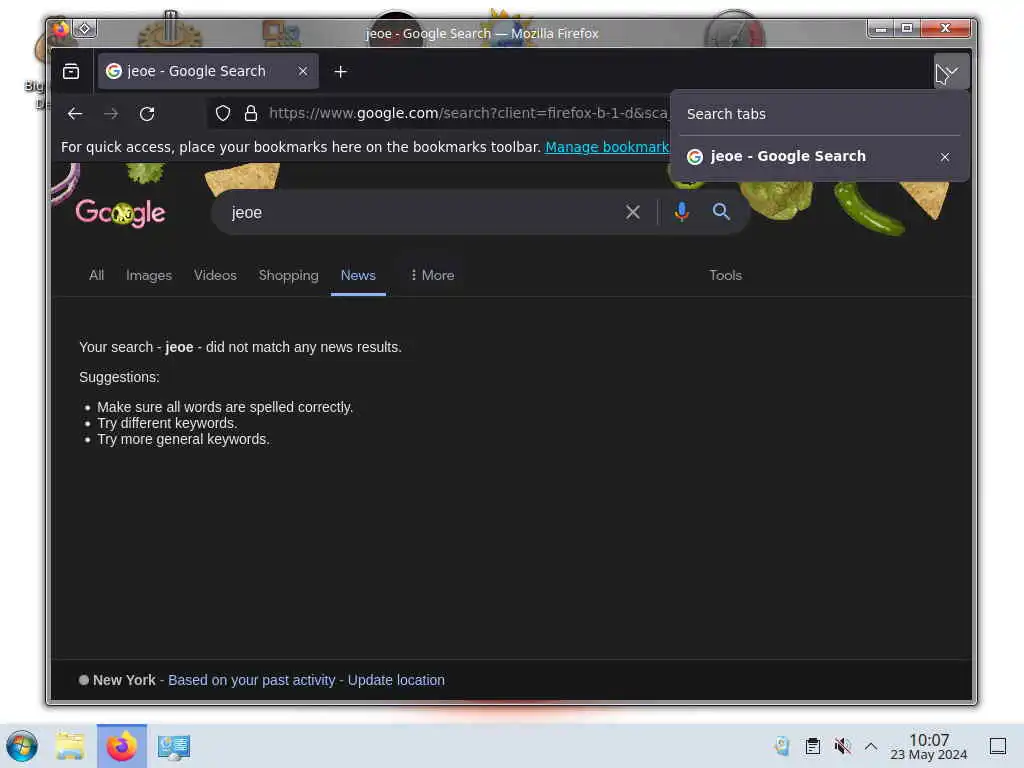Image resolution: width=1024 pixels, height=768 pixels.
Task: Click the New York location text
Action: [124, 680]
